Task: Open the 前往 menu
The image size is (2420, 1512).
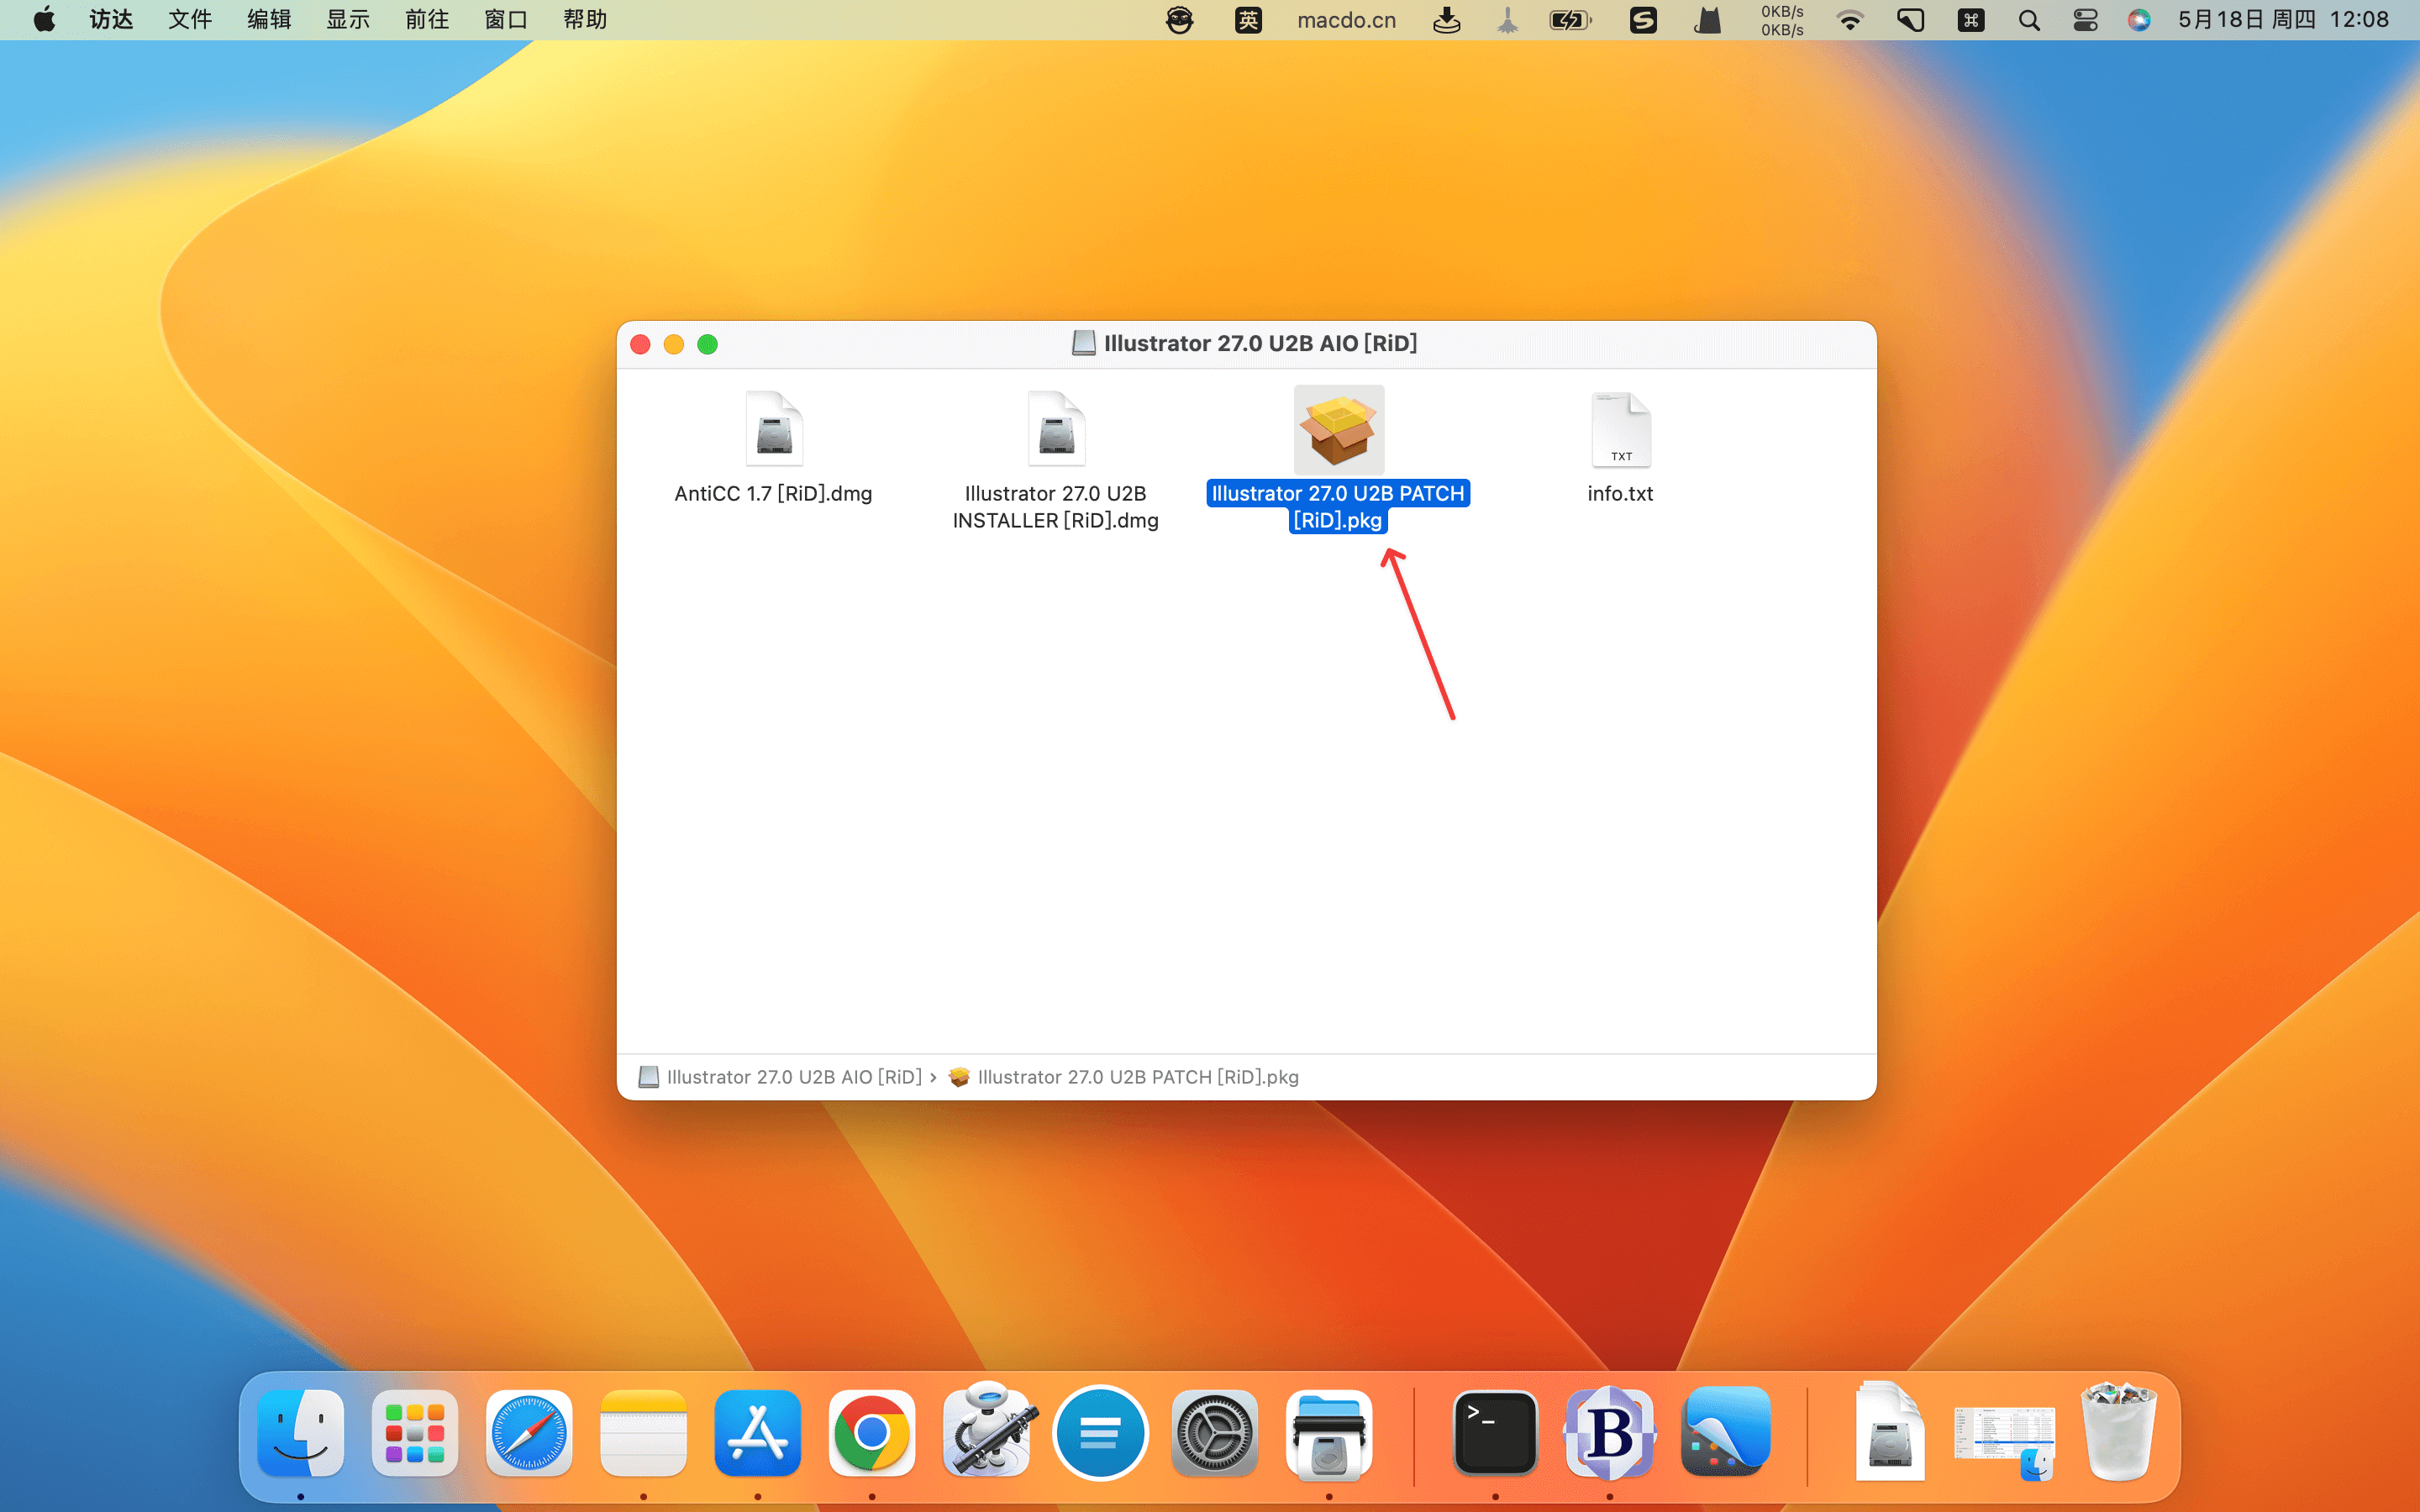Action: [427, 20]
